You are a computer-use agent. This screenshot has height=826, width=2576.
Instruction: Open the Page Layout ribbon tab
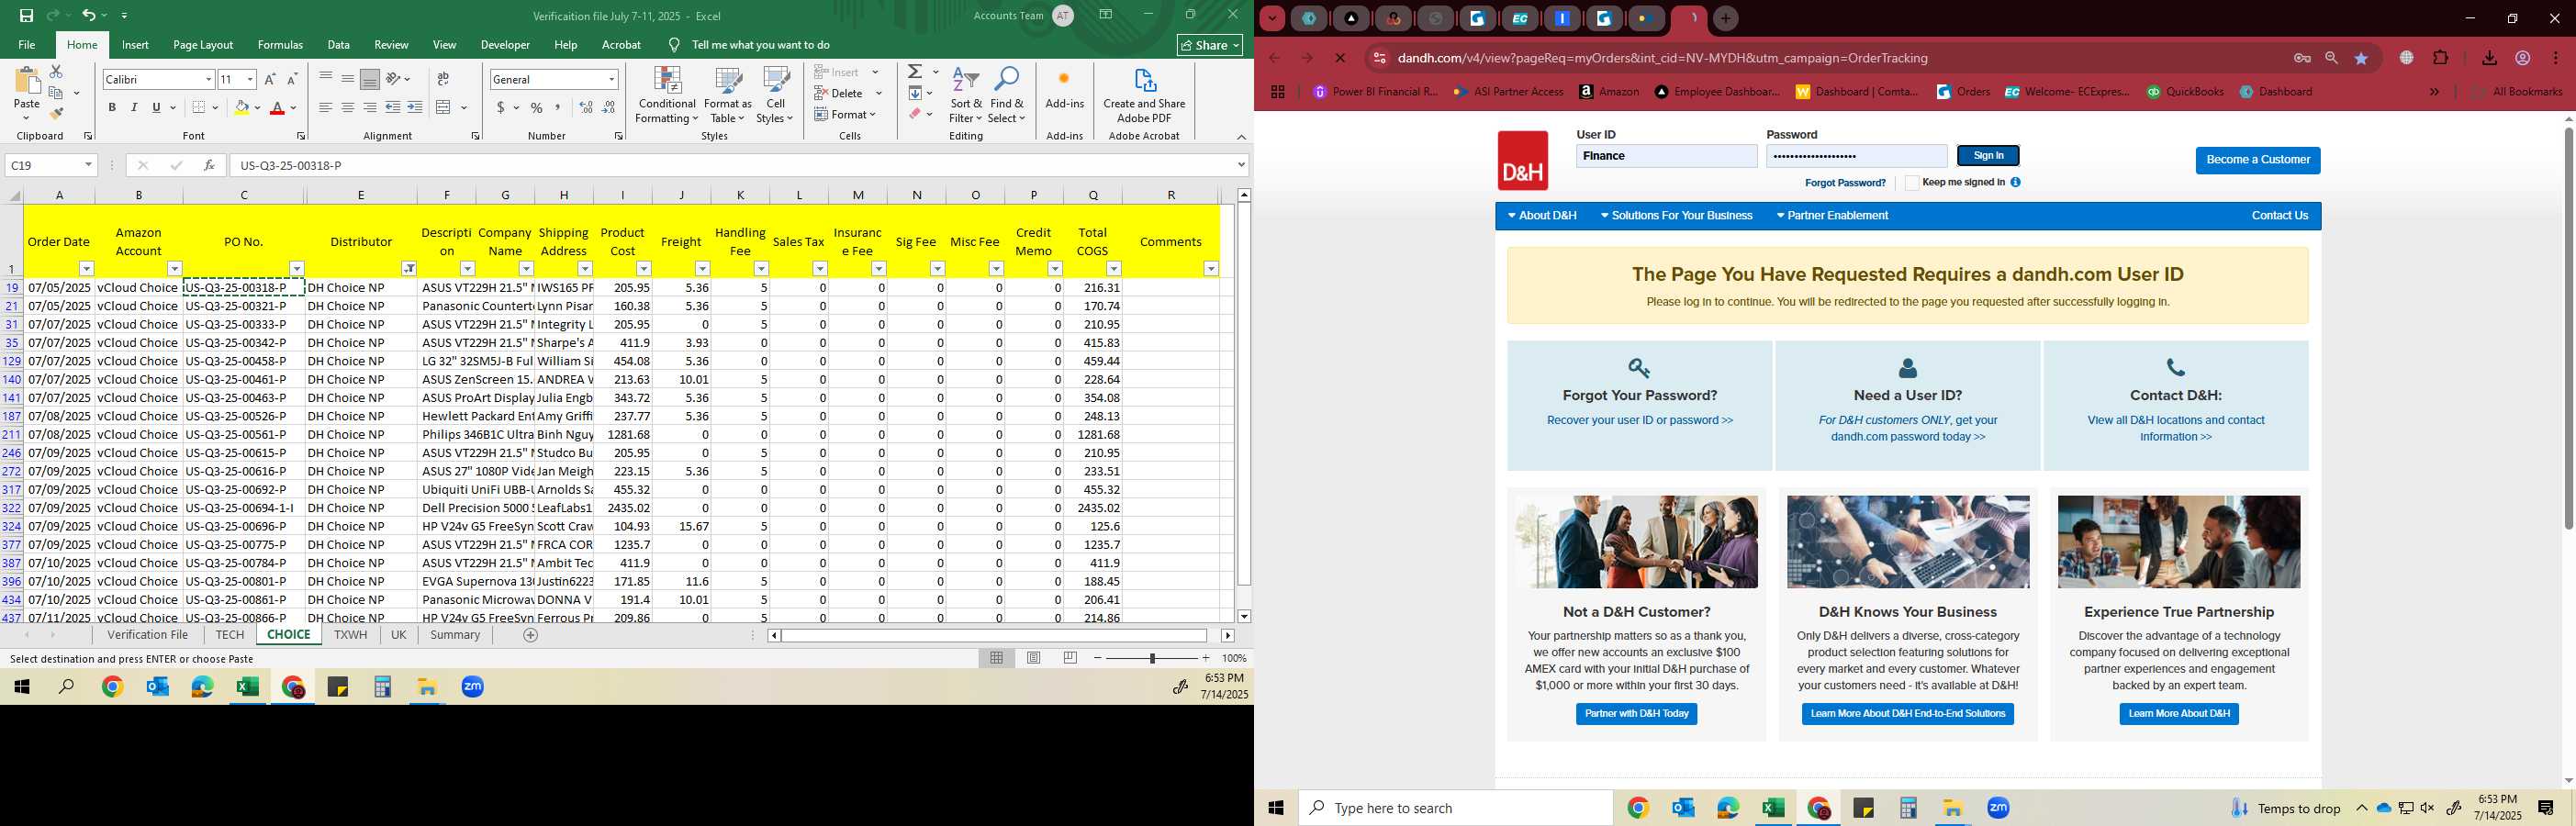point(203,45)
